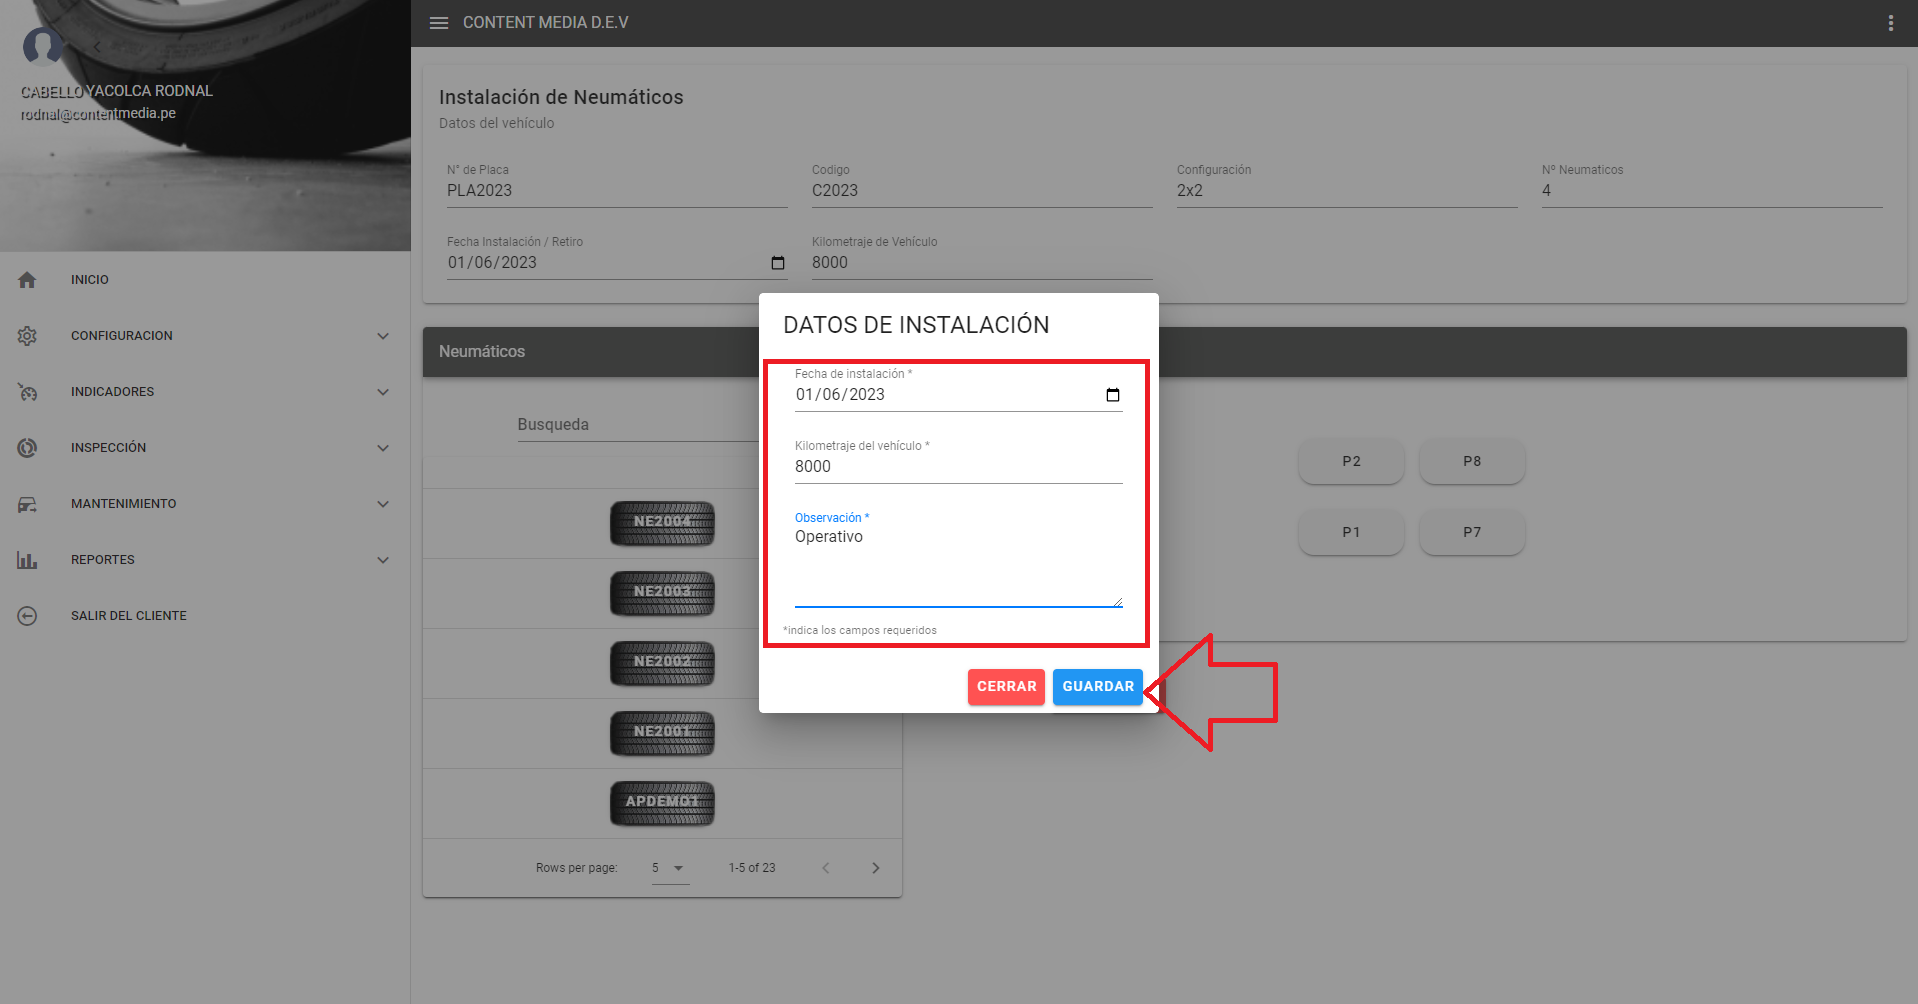1918x1004 pixels.
Task: Click the Kilometraje del vehículo field in dialog
Action: (x=957, y=467)
